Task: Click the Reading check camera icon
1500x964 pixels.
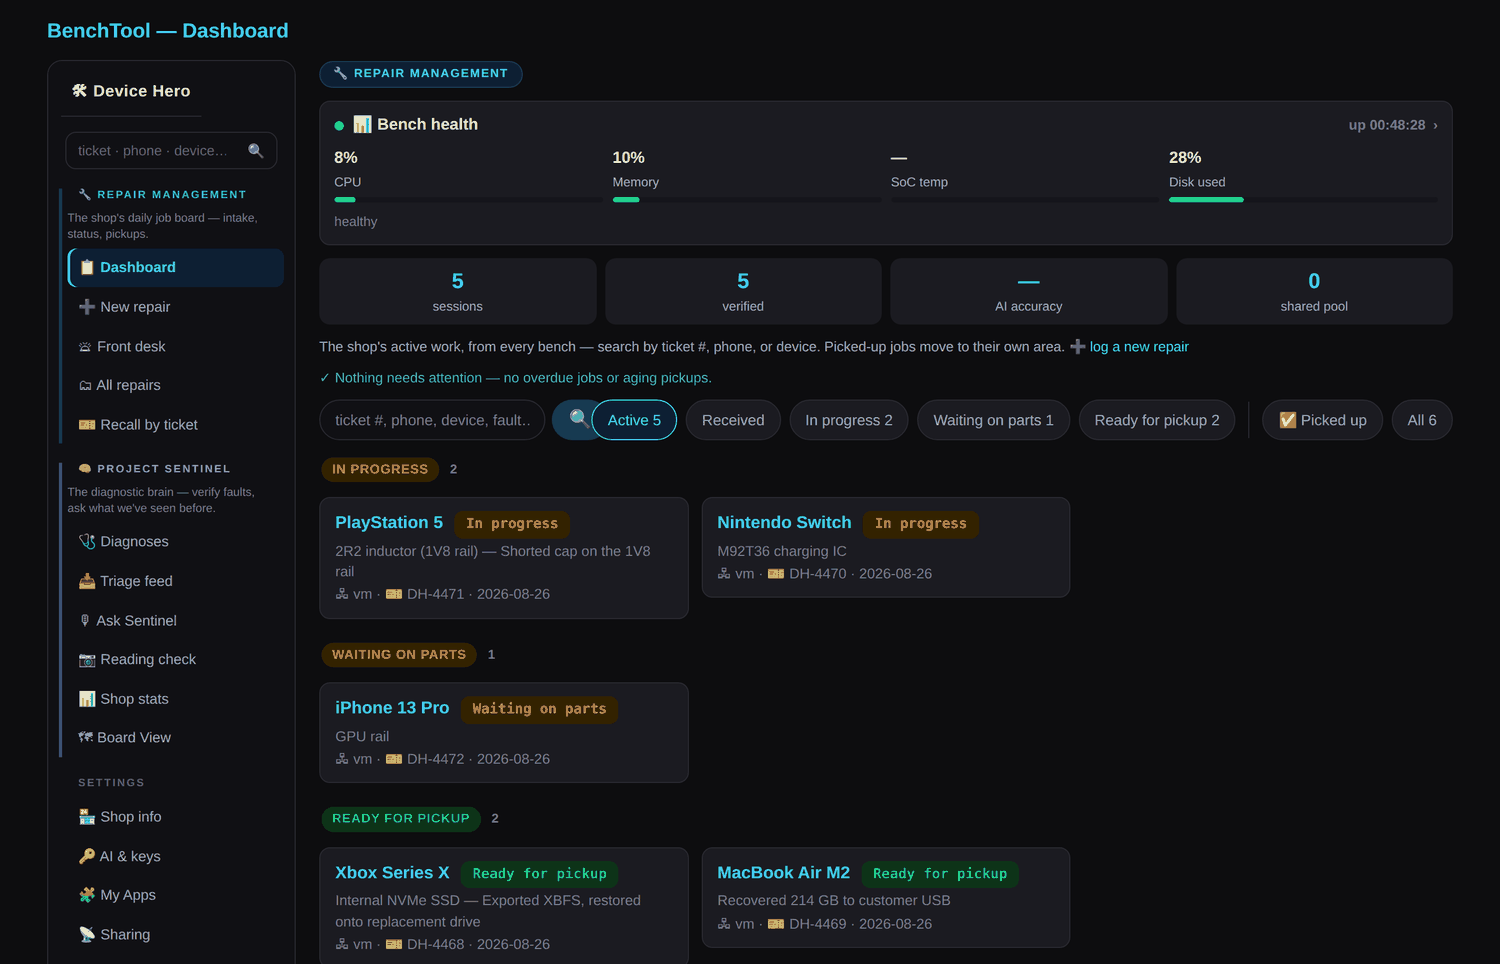Action: pos(87,659)
